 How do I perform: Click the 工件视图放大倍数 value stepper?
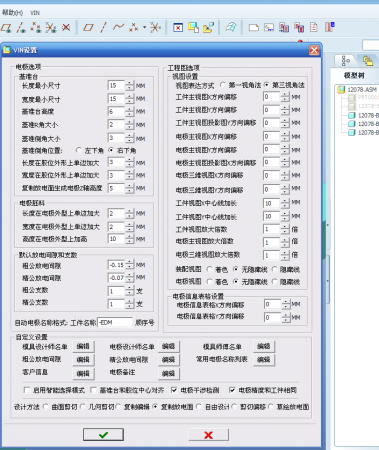point(285,229)
